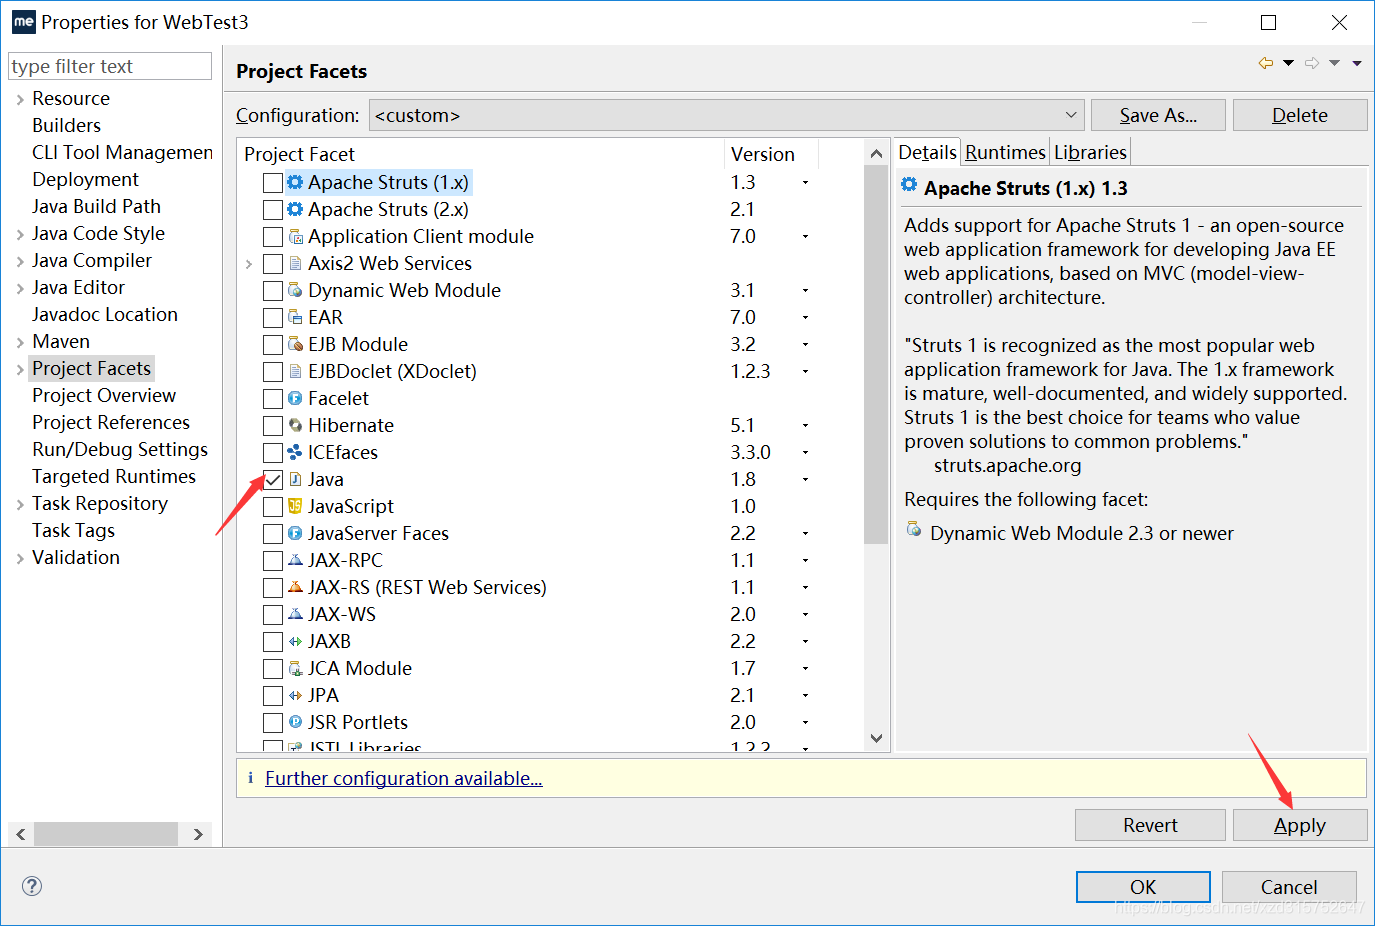
Task: Switch to the Runtimes tab
Action: (x=1005, y=152)
